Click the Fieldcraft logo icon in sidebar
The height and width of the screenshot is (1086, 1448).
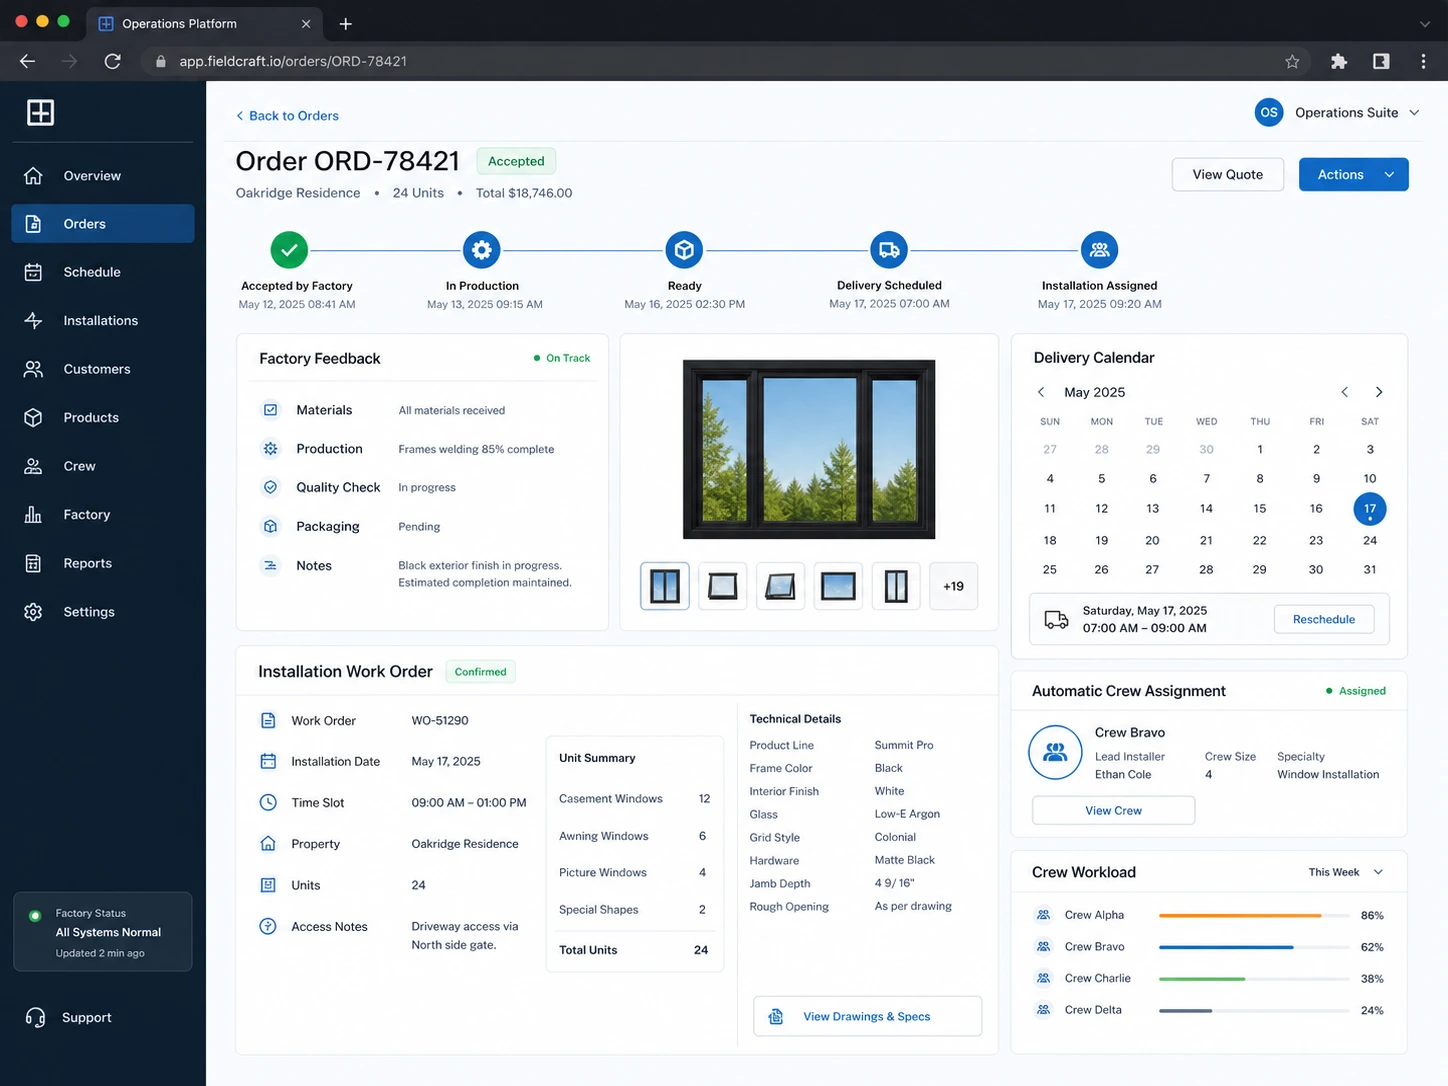coord(40,113)
